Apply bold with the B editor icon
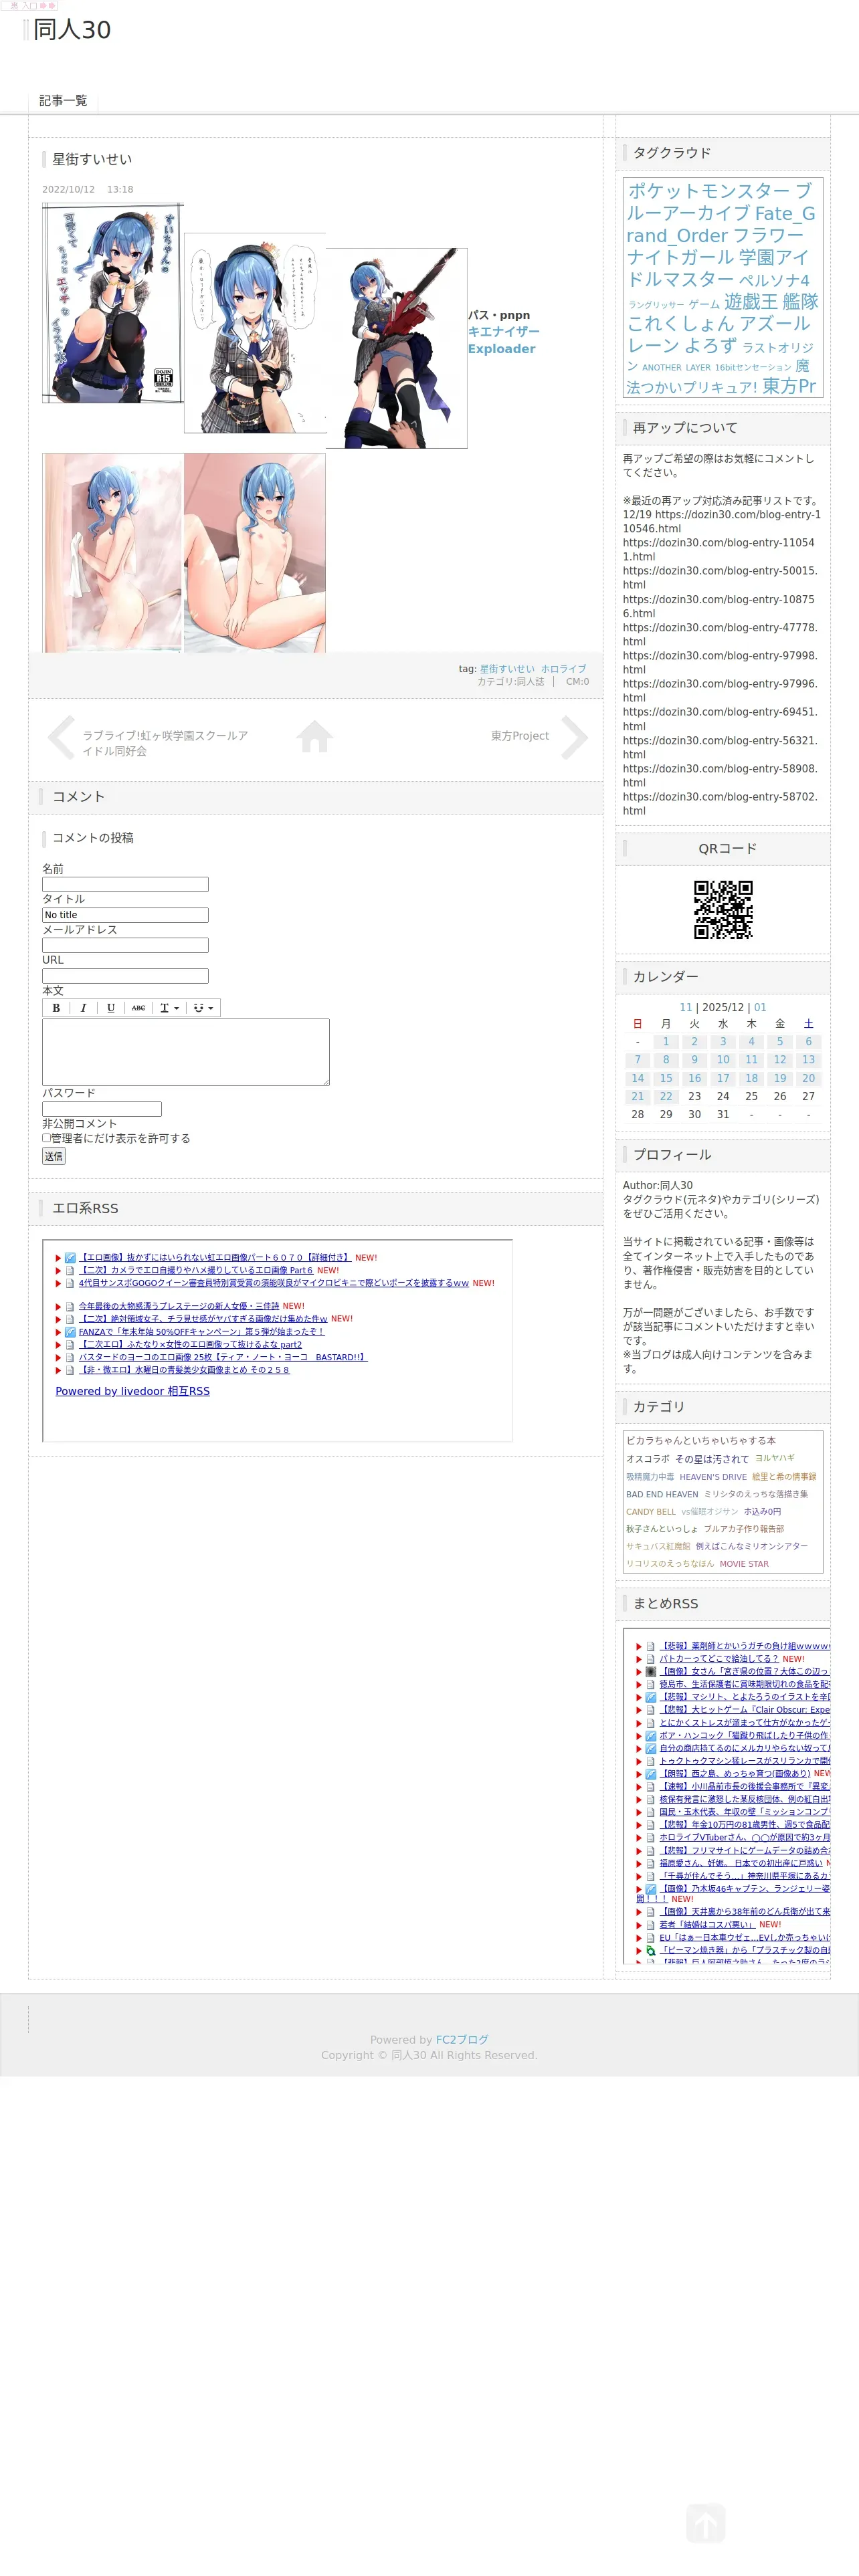This screenshot has width=859, height=2576. 56,1008
